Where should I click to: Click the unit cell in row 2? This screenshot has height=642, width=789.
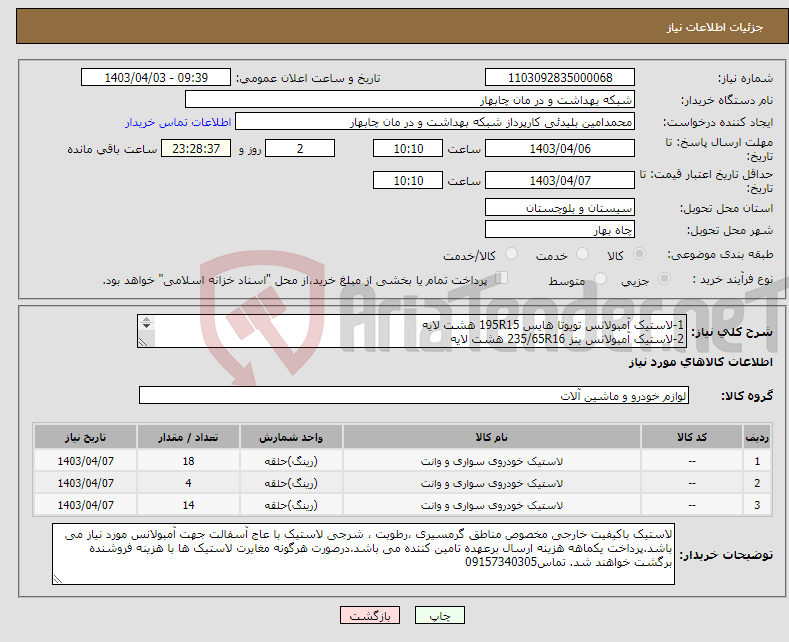click(291, 483)
